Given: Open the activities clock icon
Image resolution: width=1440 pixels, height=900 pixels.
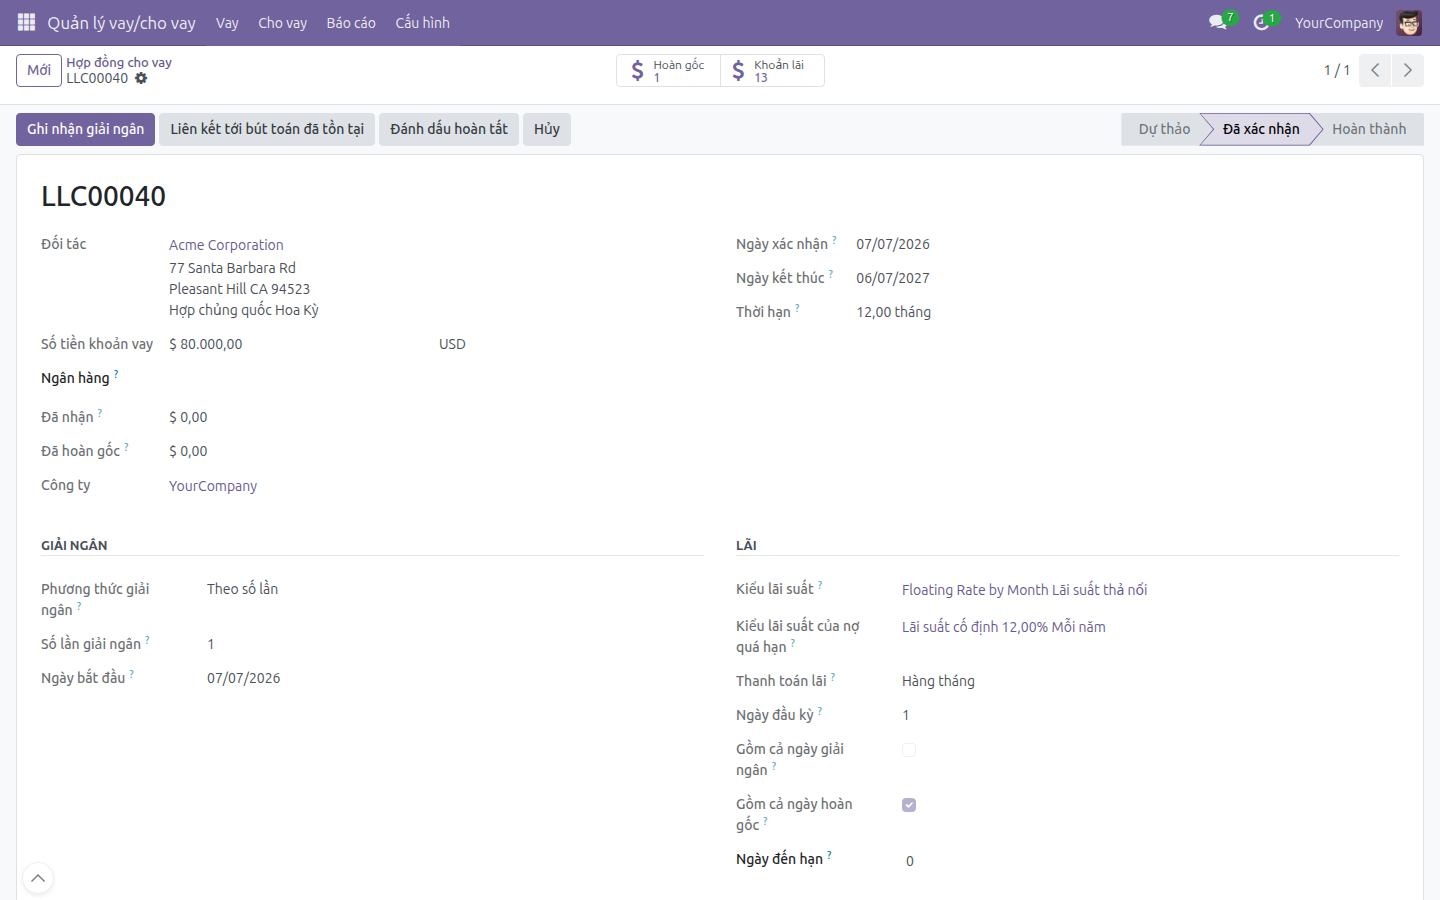Looking at the screenshot, I should (1261, 22).
